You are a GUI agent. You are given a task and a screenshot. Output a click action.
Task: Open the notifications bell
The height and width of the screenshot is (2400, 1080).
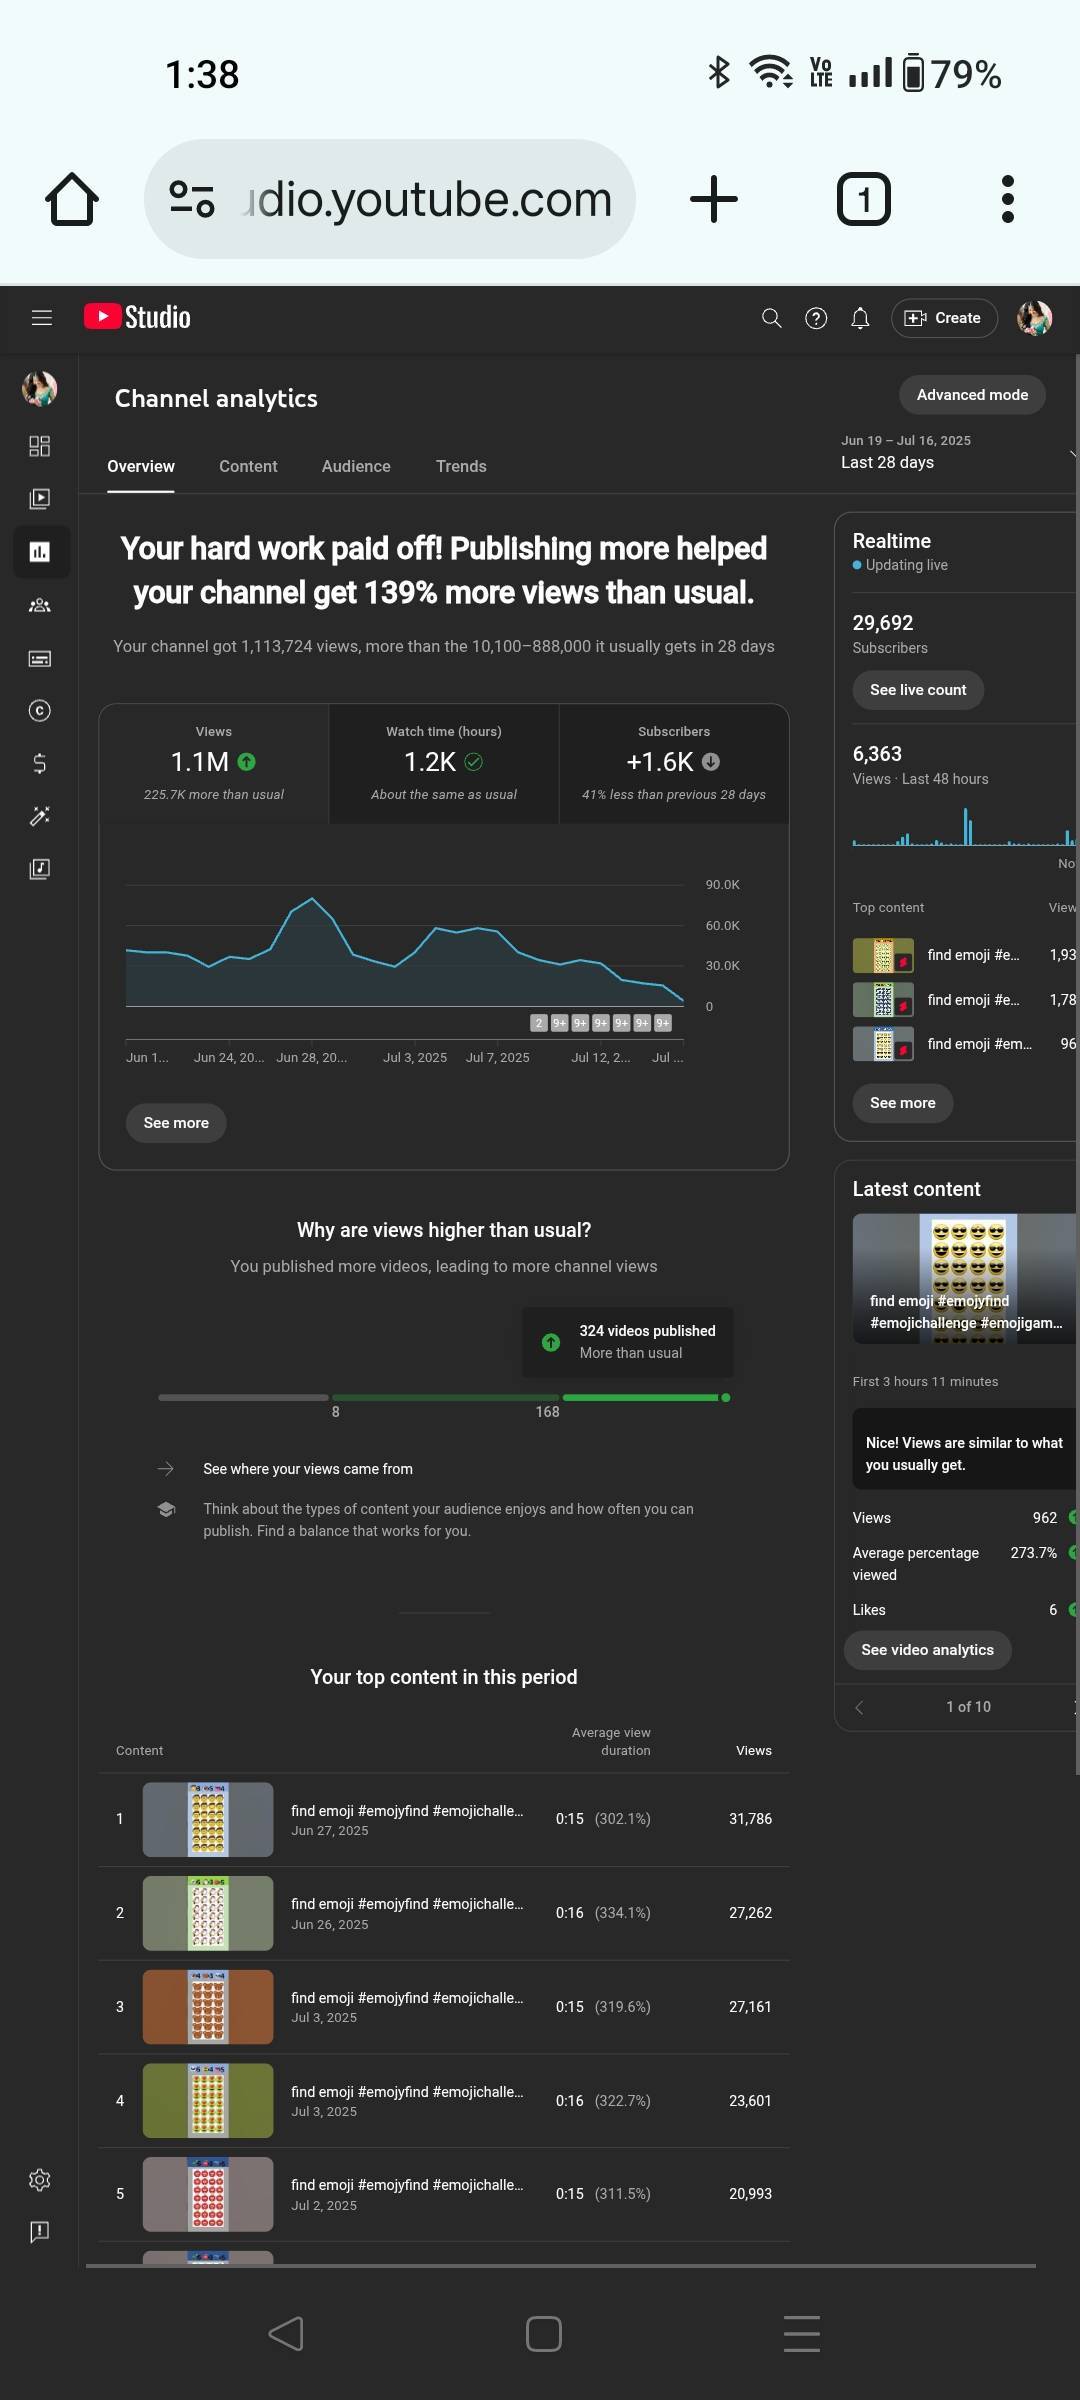(x=860, y=318)
